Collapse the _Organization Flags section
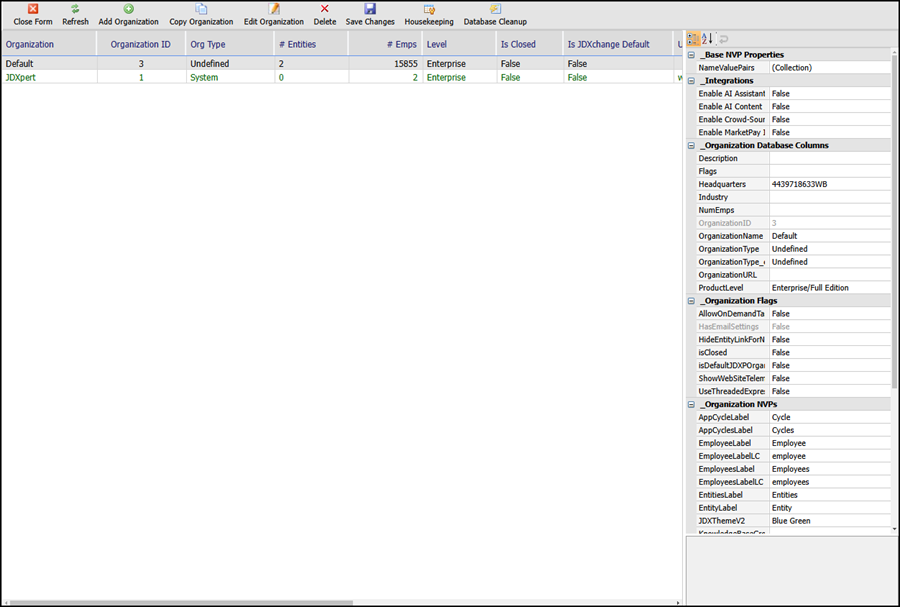Image resolution: width=900 pixels, height=607 pixels. click(x=691, y=301)
